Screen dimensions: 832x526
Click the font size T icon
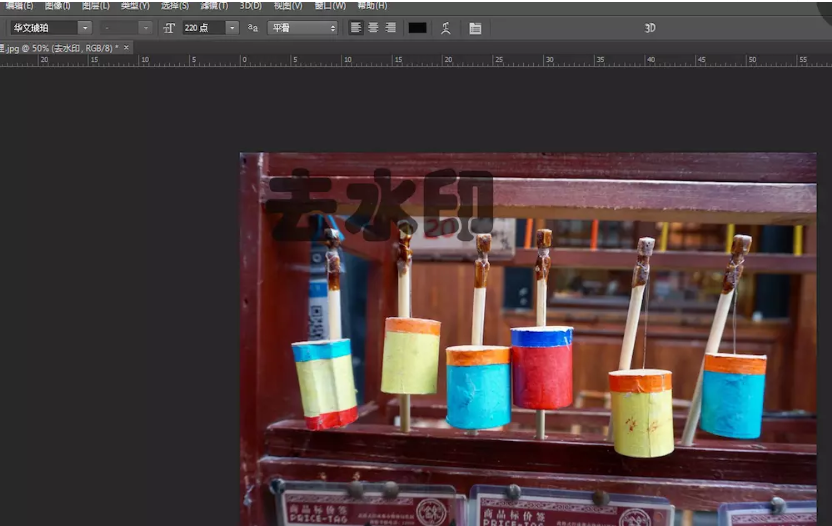point(169,28)
